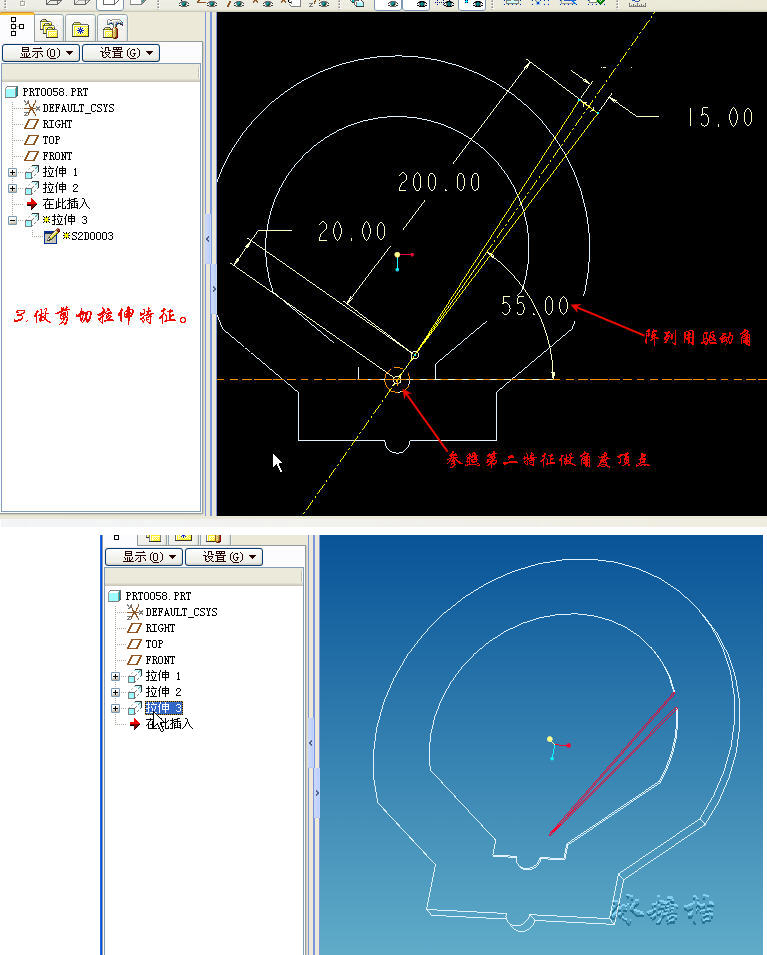Image resolution: width=767 pixels, height=955 pixels.
Task: Expand 拉伸 1 in blue 3D view tree
Action: click(115, 676)
